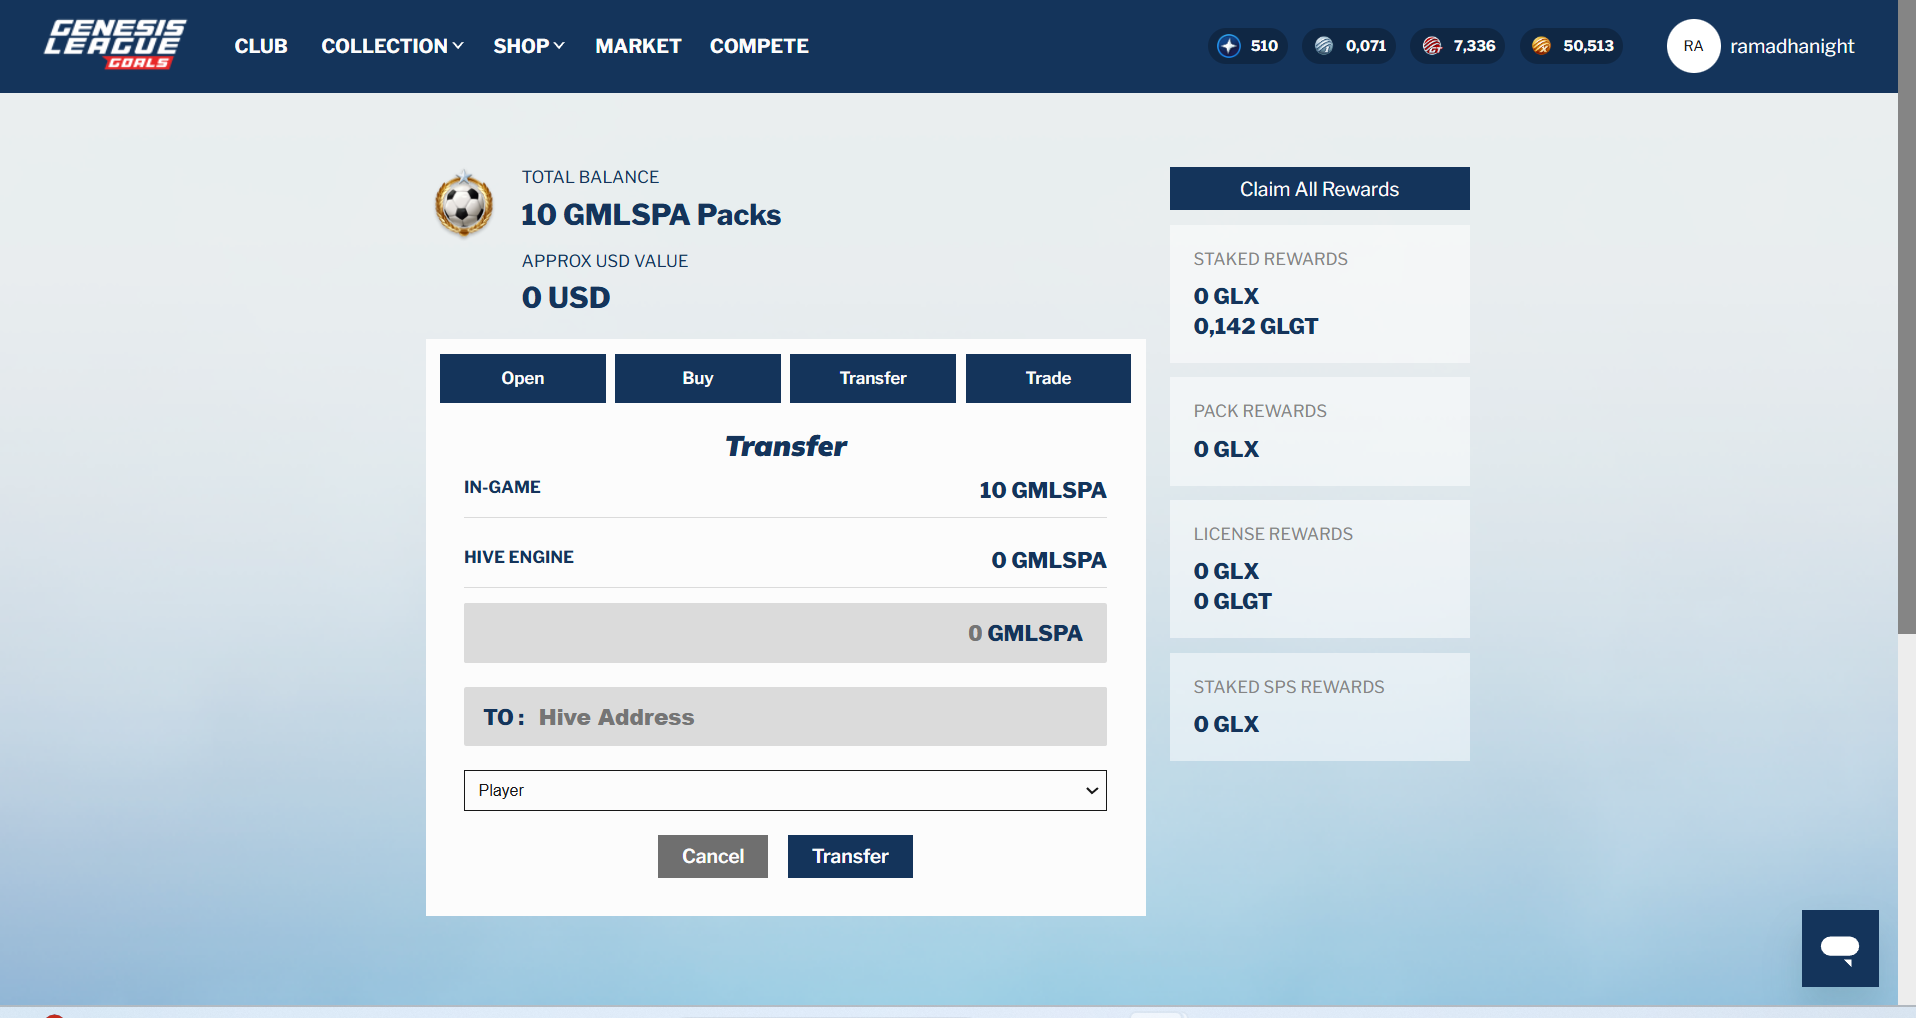Click the Hive Address input field

pos(785,716)
